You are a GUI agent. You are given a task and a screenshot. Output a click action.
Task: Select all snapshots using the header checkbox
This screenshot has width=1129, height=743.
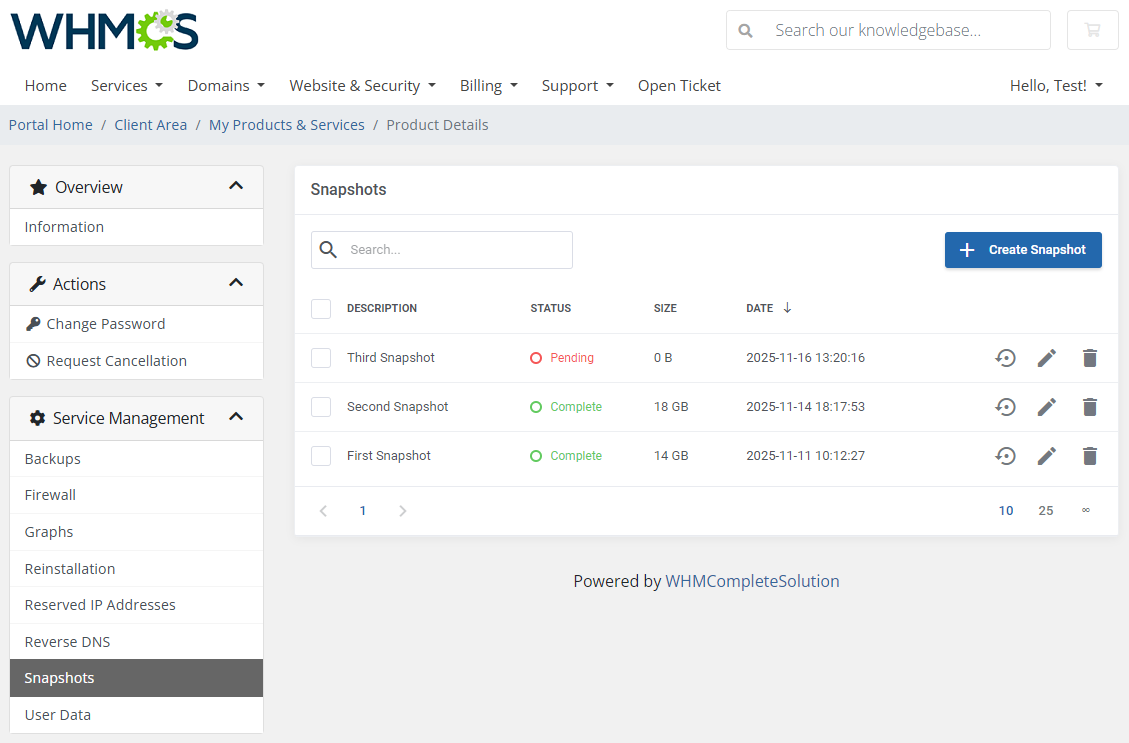tap(321, 308)
